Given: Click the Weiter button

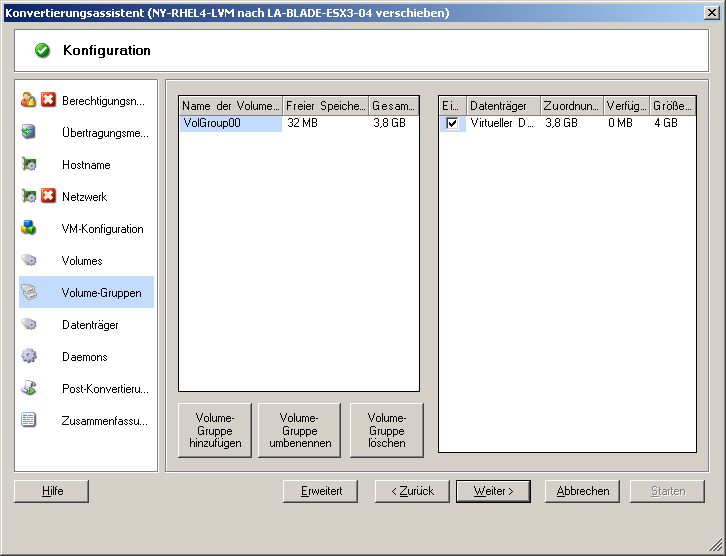Looking at the screenshot, I should pyautogui.click(x=493, y=491).
